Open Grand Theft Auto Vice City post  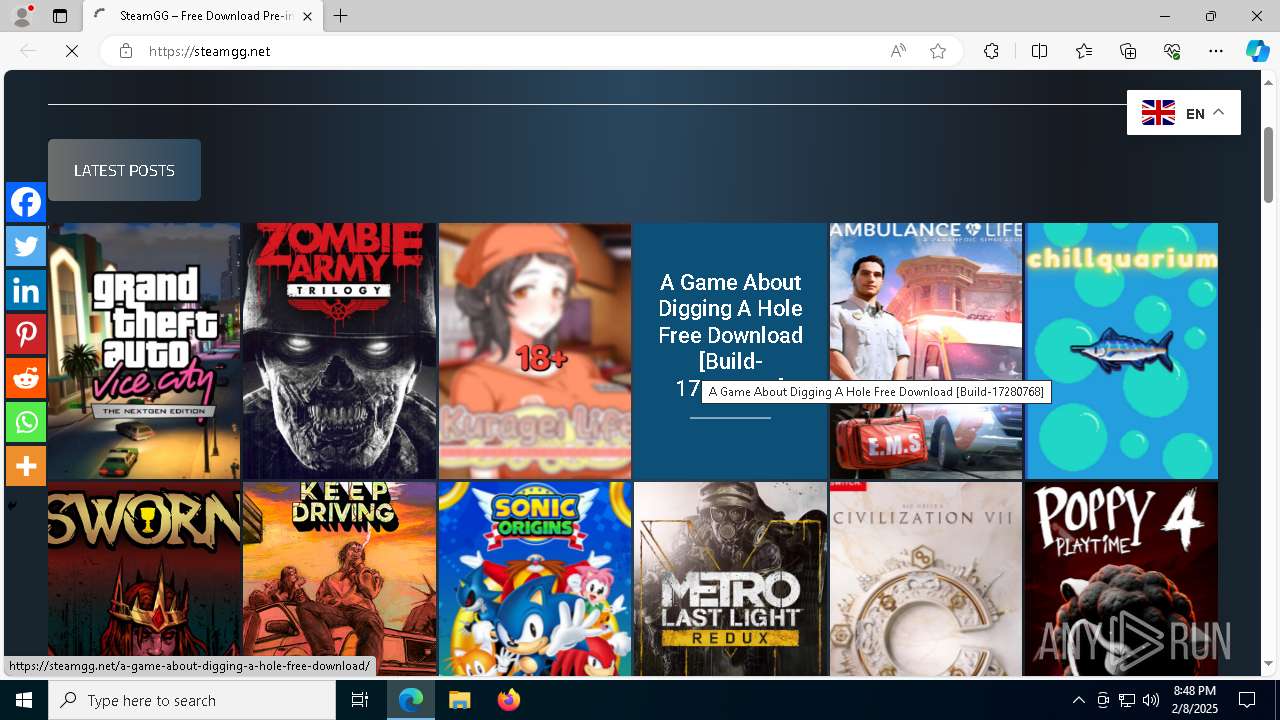pyautogui.click(x=144, y=351)
